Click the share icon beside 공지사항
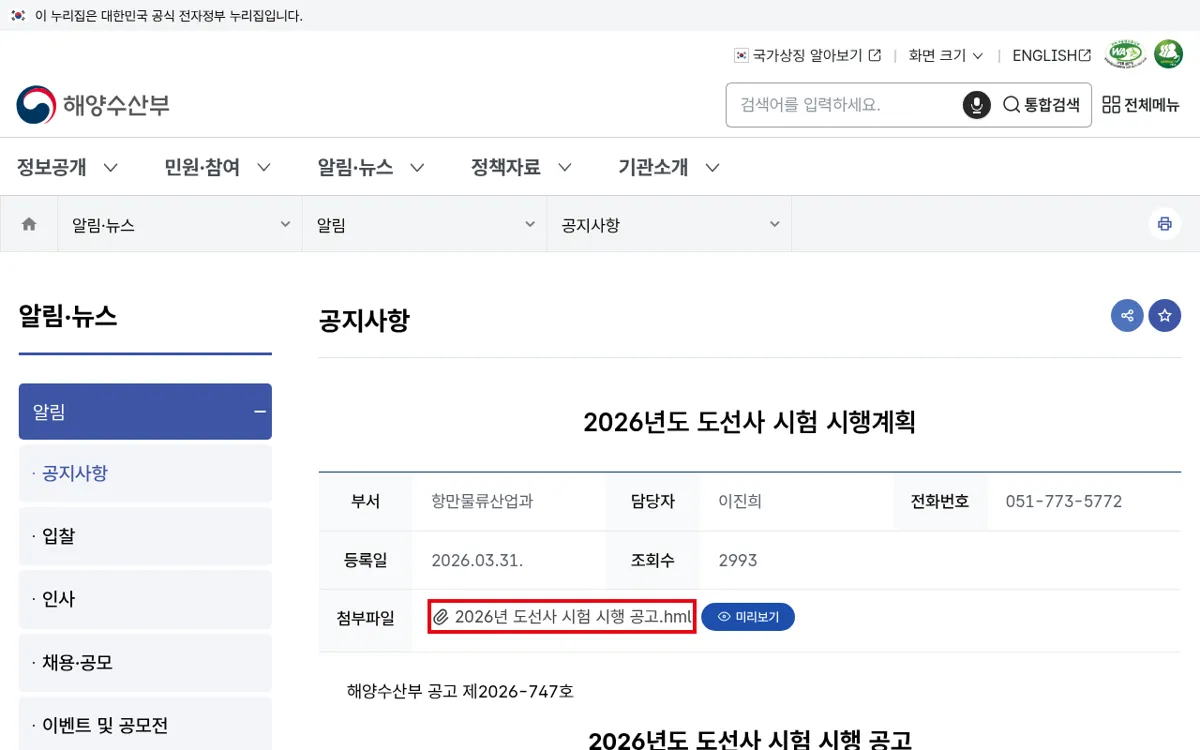The width and height of the screenshot is (1200, 750). pyautogui.click(x=1127, y=316)
